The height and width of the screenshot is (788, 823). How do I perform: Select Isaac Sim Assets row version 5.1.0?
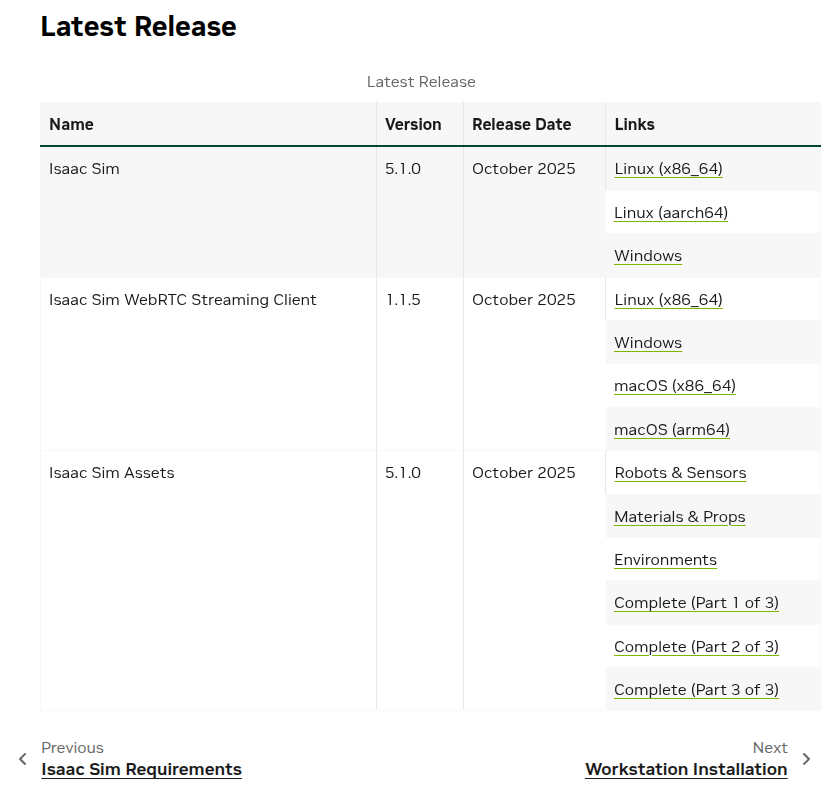pyautogui.click(x=419, y=581)
